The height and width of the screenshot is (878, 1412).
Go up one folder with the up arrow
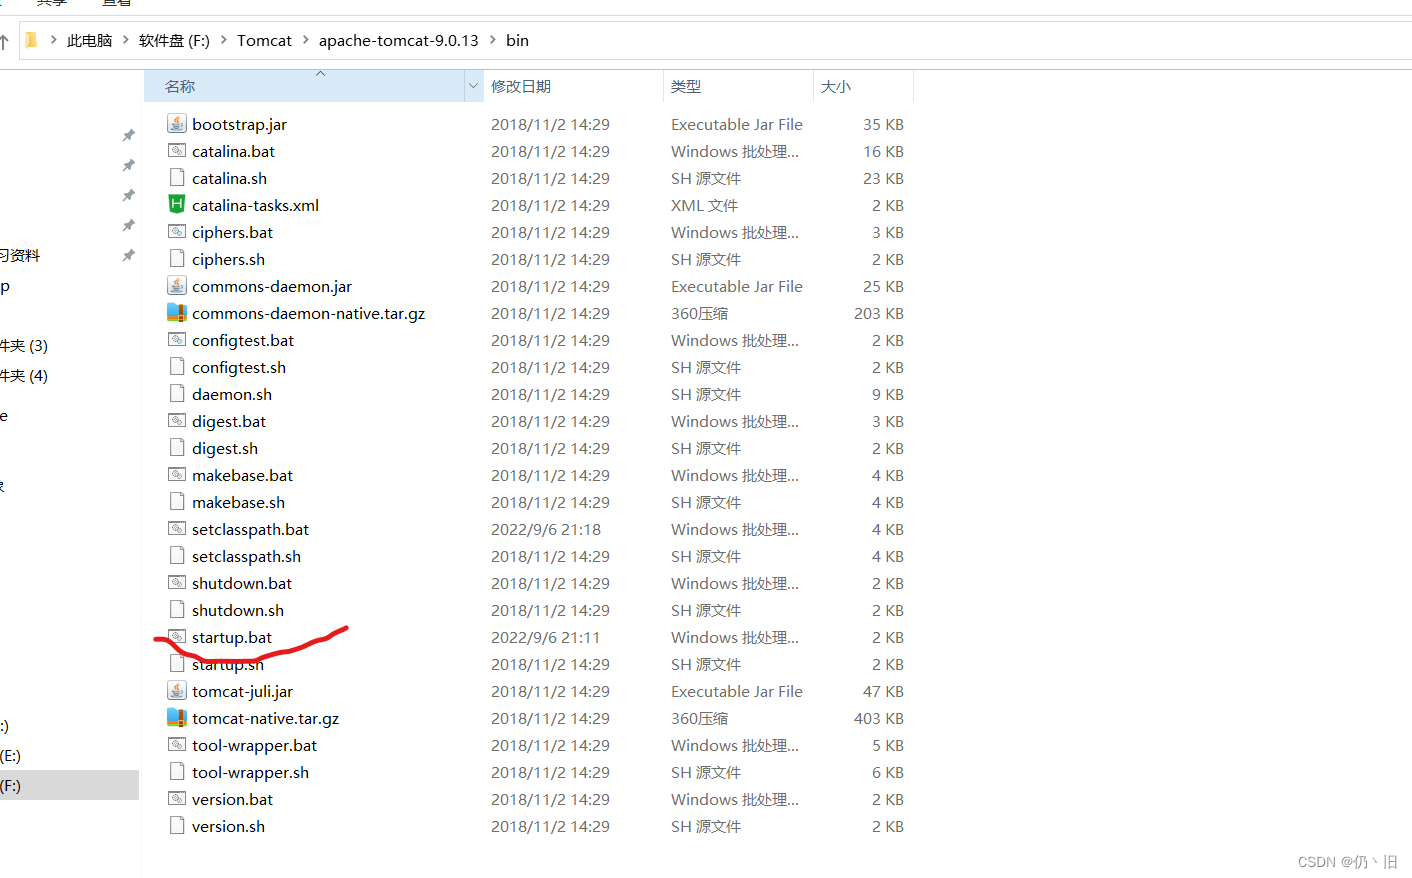click(x=4, y=41)
